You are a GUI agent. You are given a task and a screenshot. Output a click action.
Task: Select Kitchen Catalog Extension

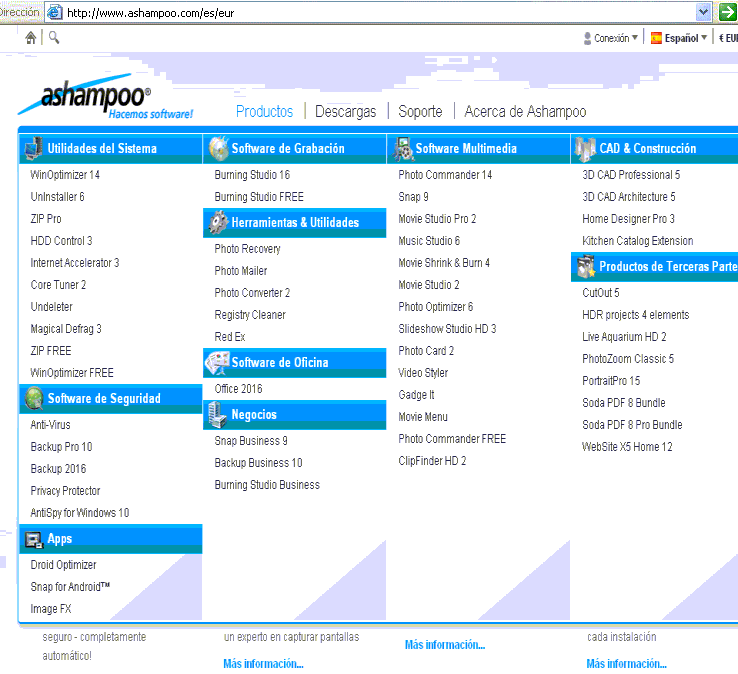(637, 241)
